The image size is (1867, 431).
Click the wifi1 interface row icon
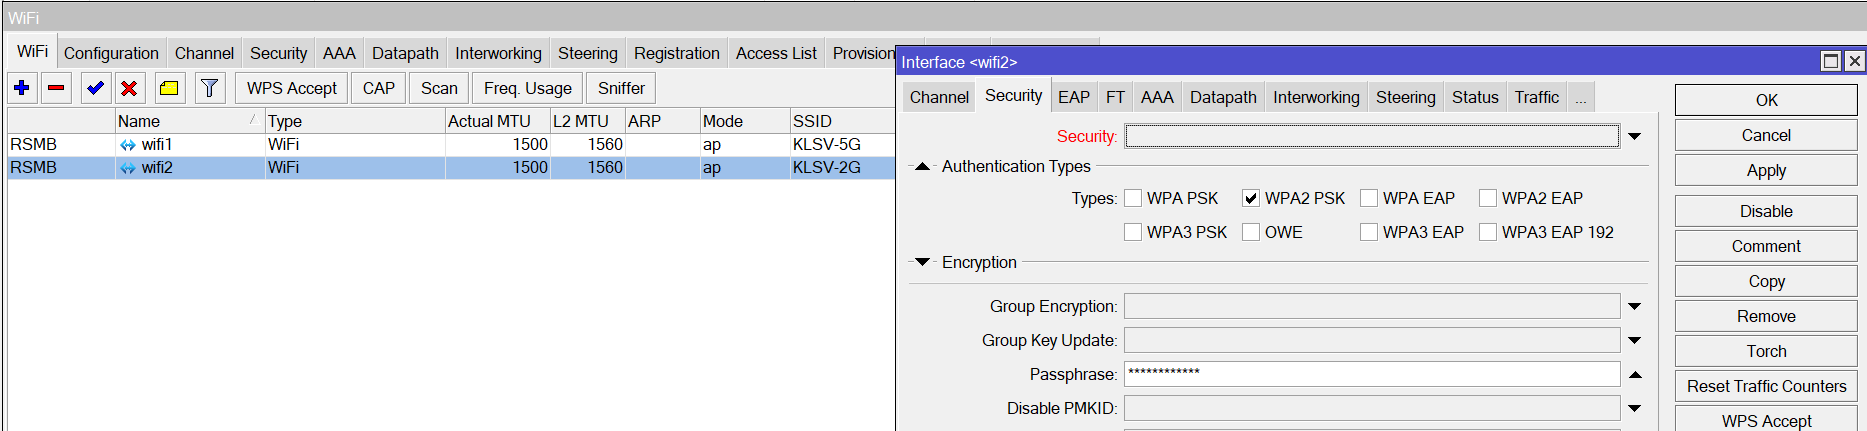tap(128, 145)
